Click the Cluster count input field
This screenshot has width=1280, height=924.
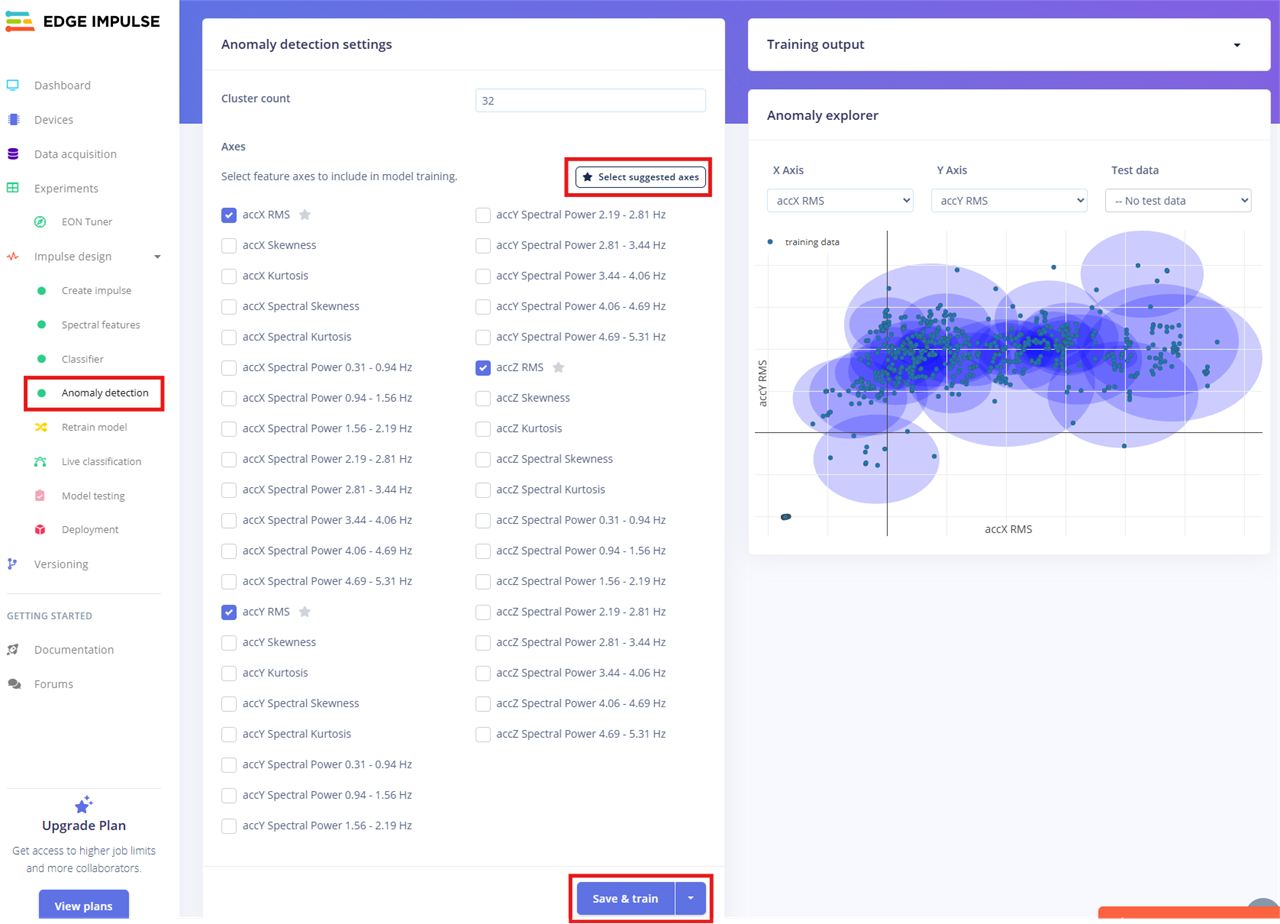591,100
